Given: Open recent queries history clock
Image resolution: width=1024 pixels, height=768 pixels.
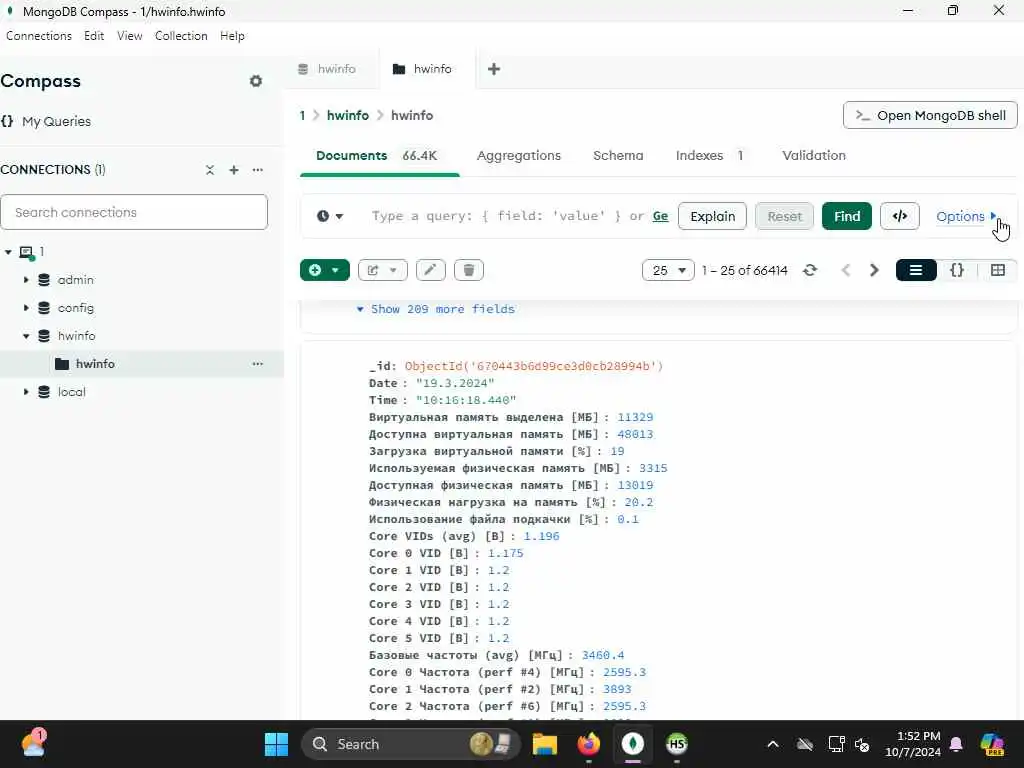Looking at the screenshot, I should [330, 216].
